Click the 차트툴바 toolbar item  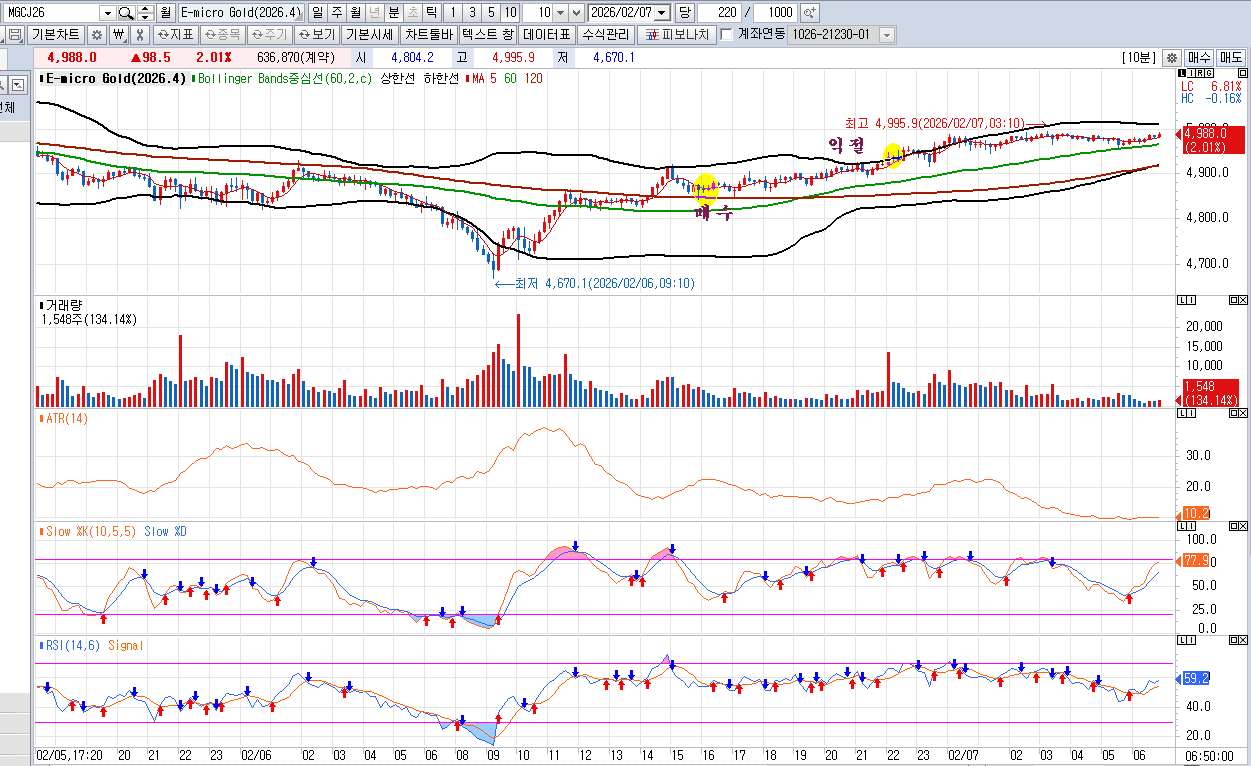429,34
